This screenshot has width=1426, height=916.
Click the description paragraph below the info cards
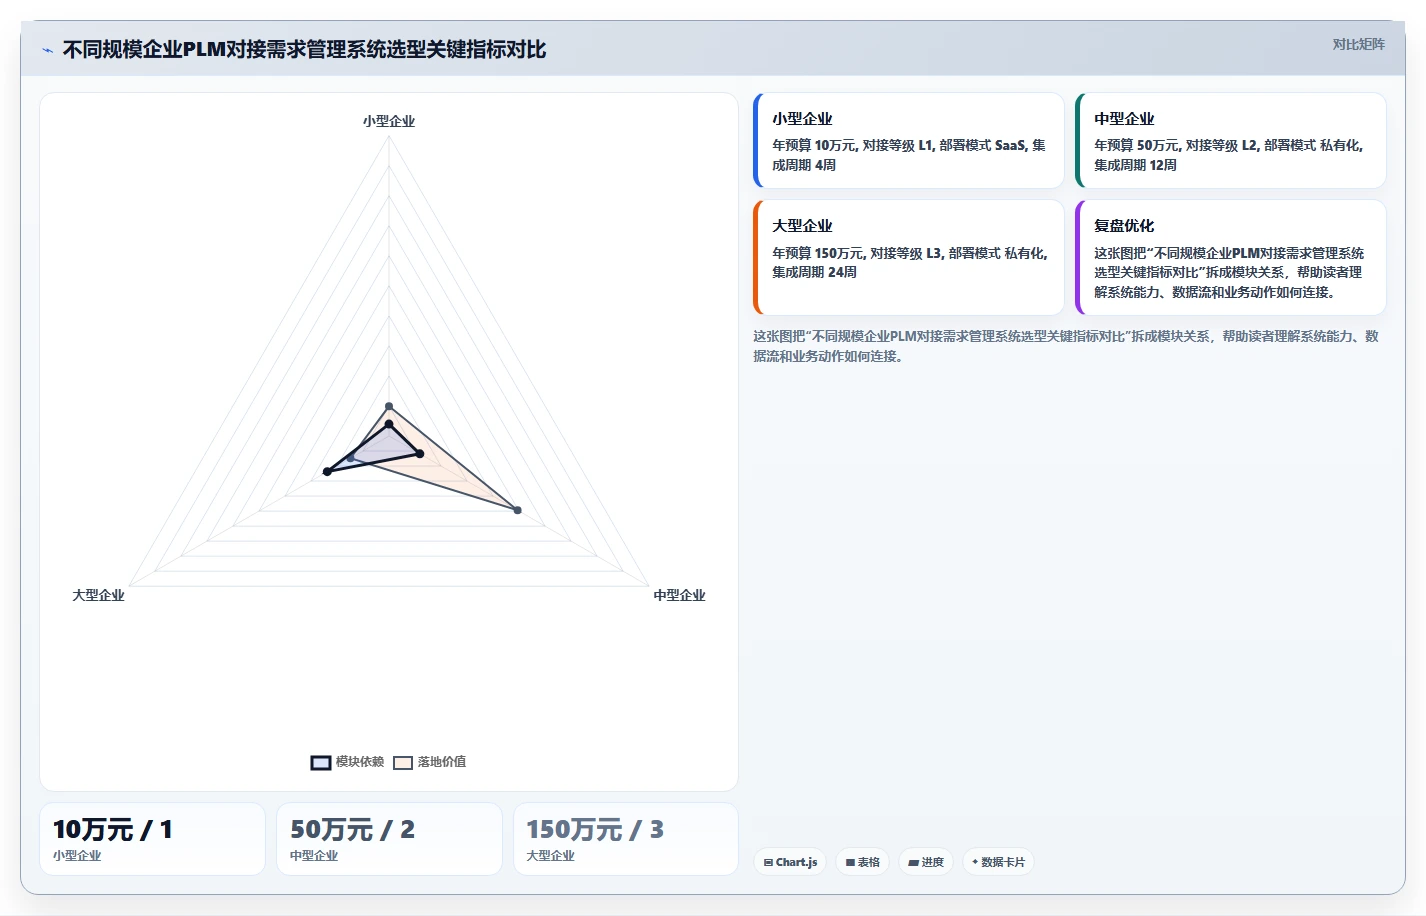click(x=1066, y=346)
